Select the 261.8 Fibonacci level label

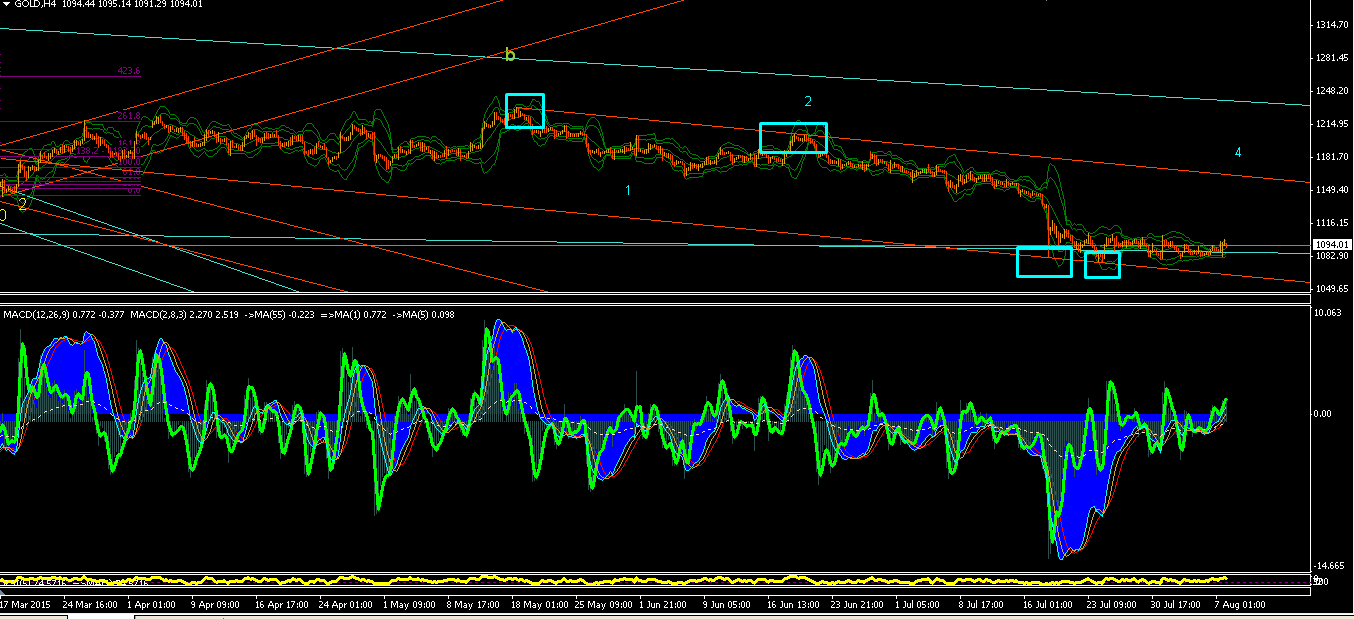click(128, 116)
